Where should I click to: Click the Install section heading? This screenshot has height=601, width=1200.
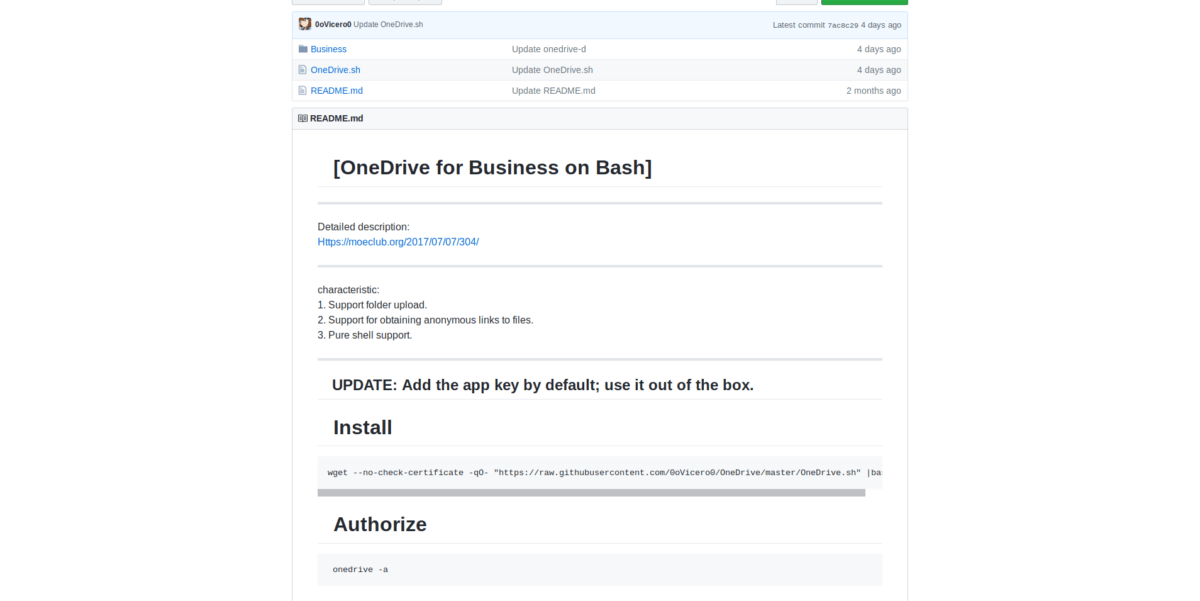click(x=362, y=428)
